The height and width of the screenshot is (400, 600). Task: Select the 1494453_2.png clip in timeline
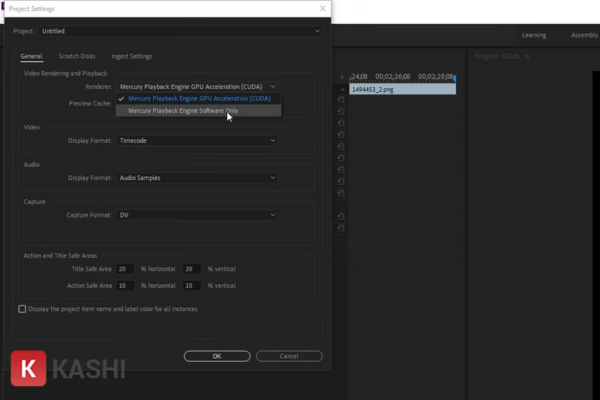[403, 90]
